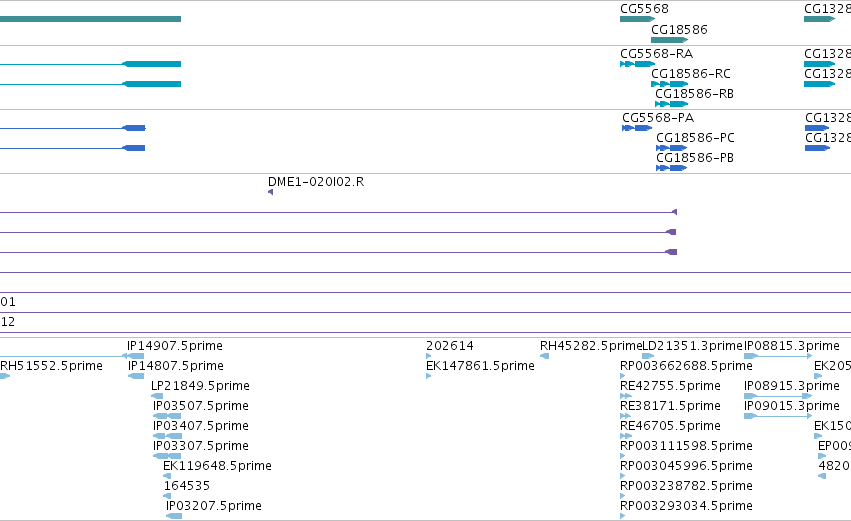Select the RH45282.5prime label
This screenshot has height=521, width=851.
click(x=591, y=346)
